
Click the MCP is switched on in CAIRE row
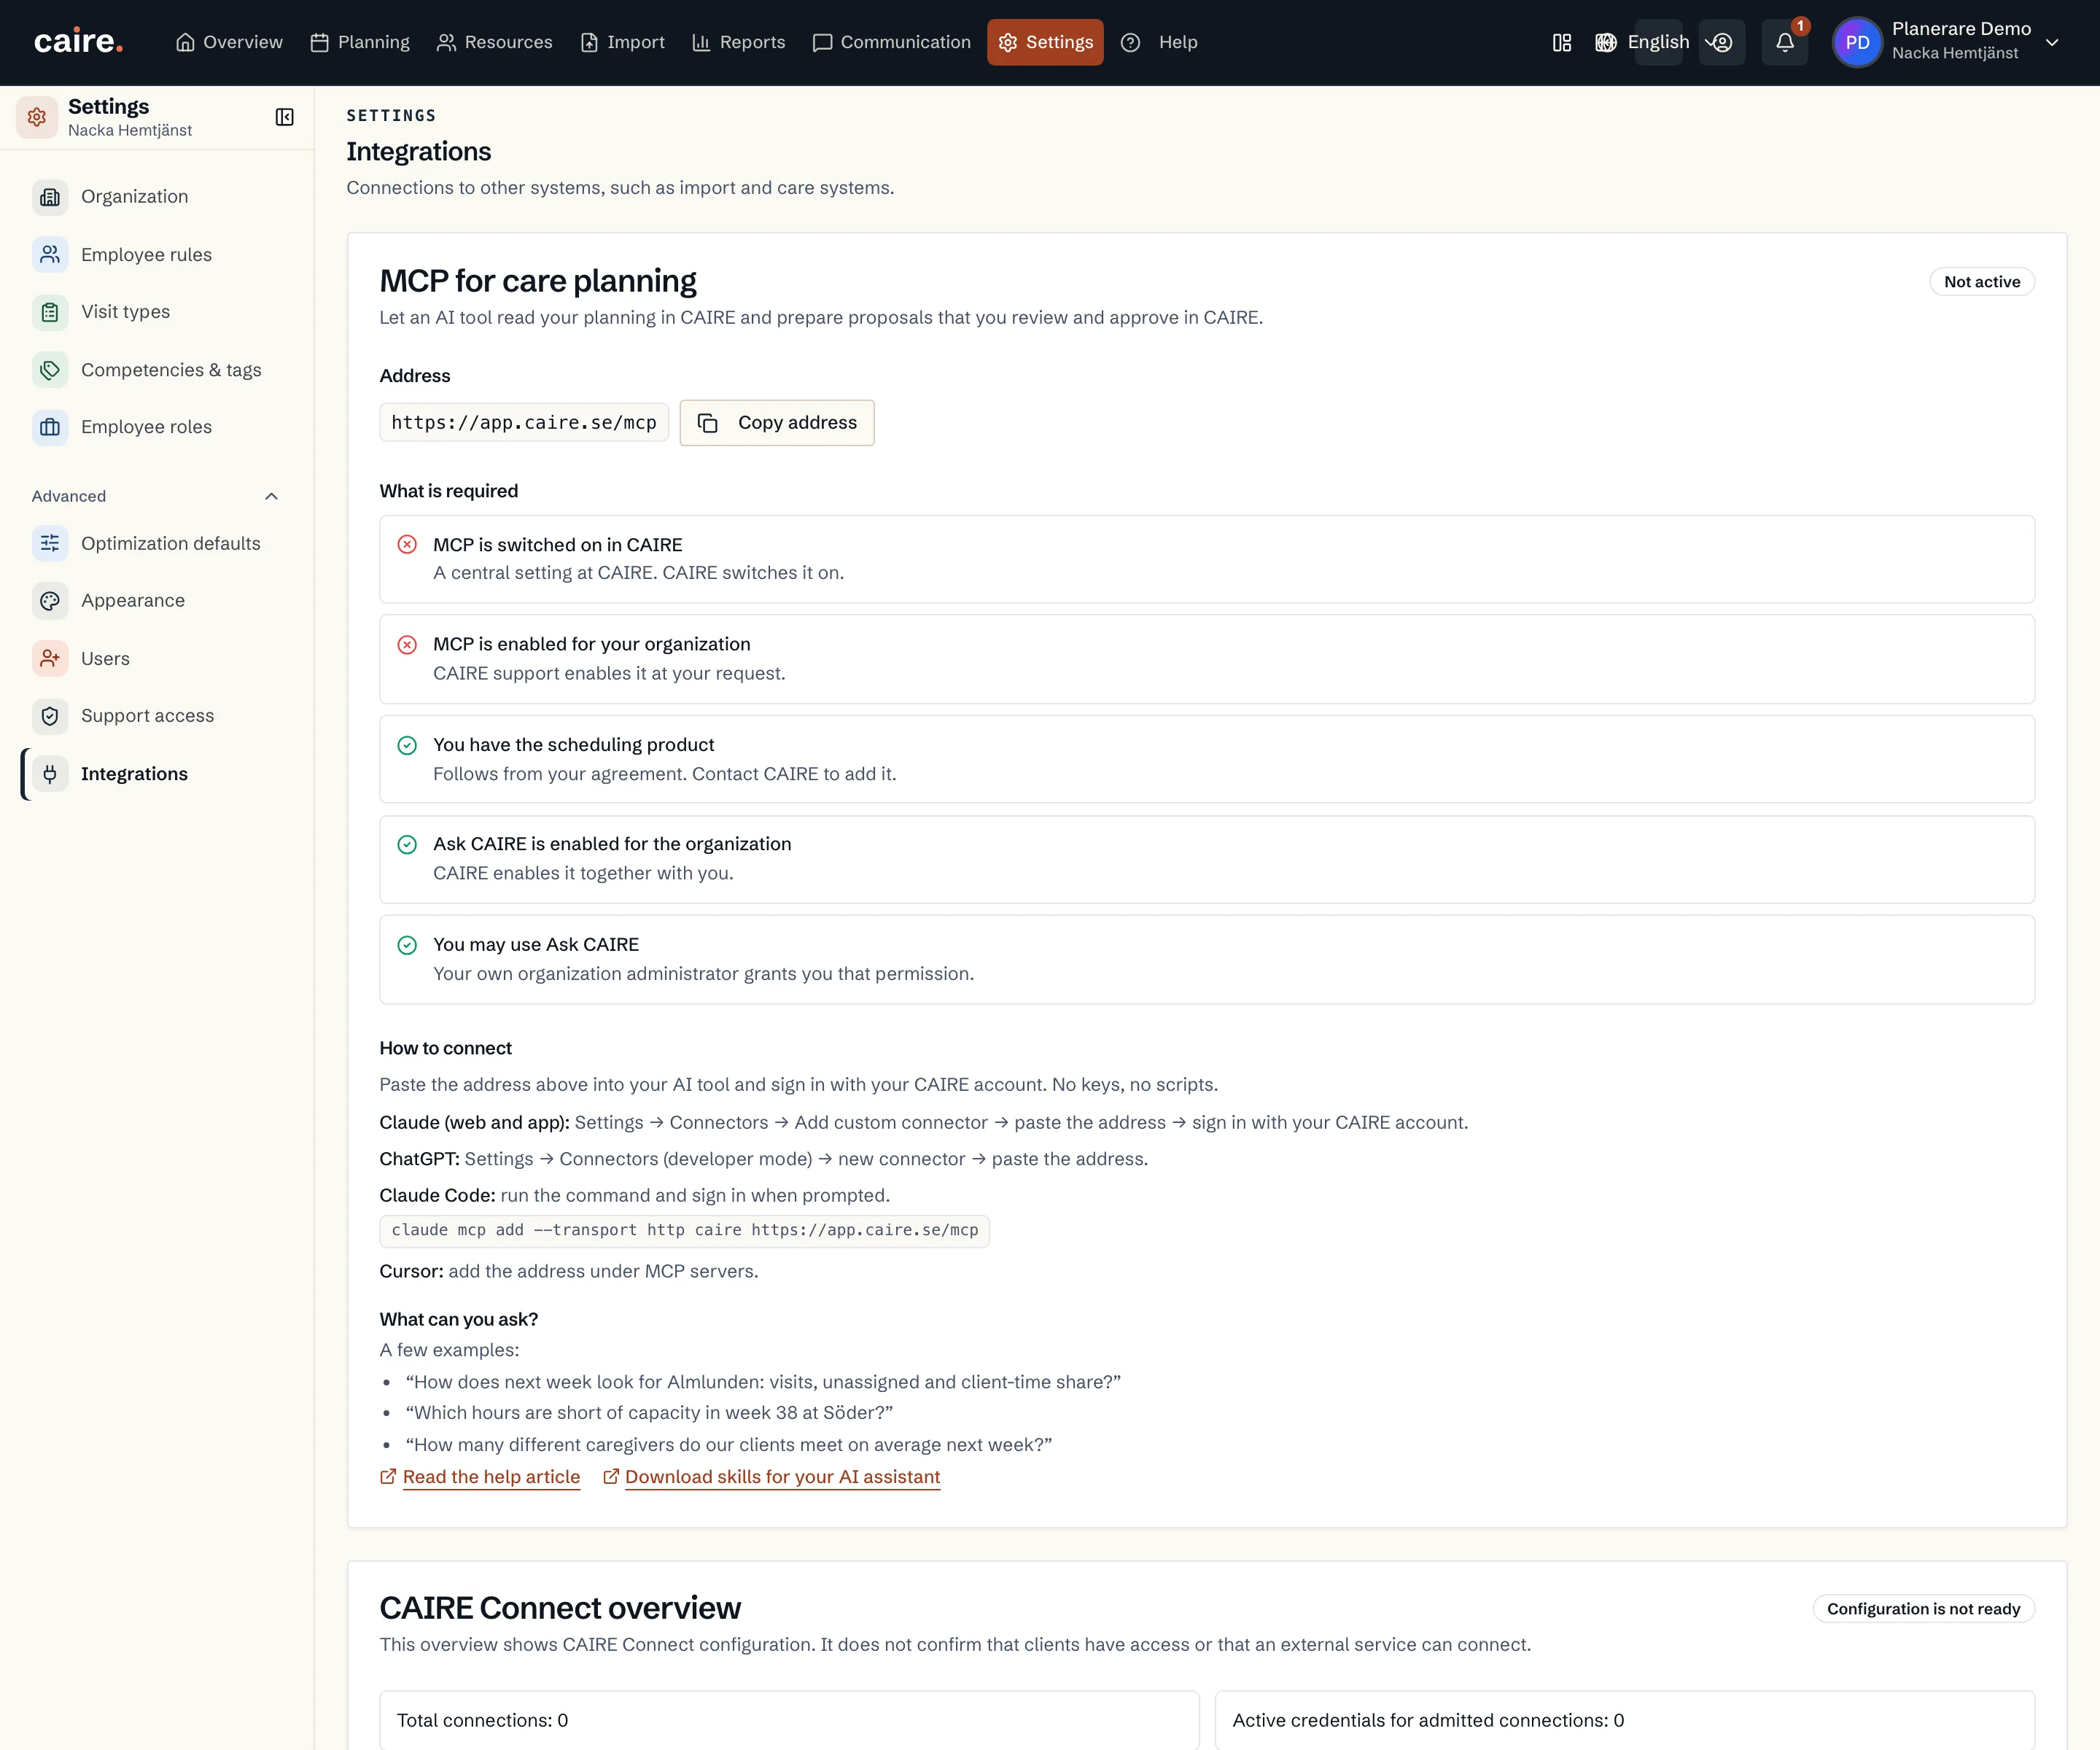1207,559
